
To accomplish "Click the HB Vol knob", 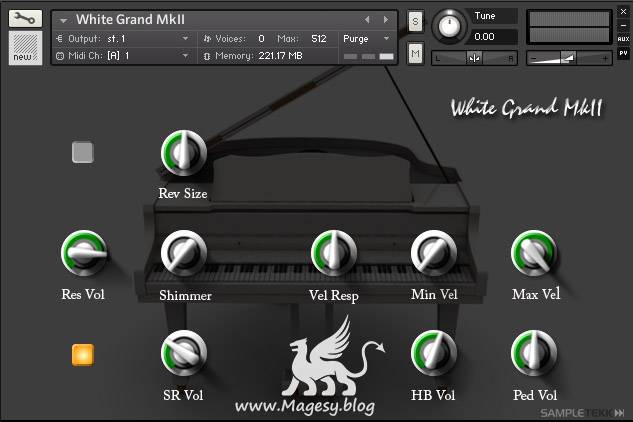I will (434, 353).
